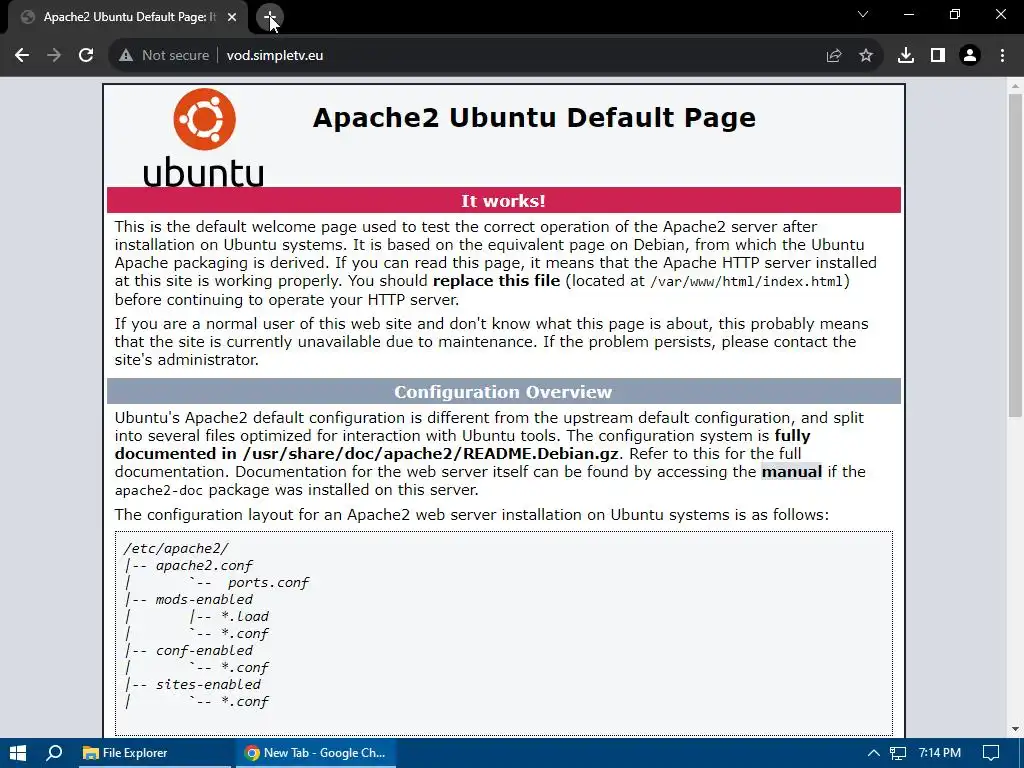Open the Chrome profile avatar
Viewport: 1024px width, 768px height.
point(970,56)
